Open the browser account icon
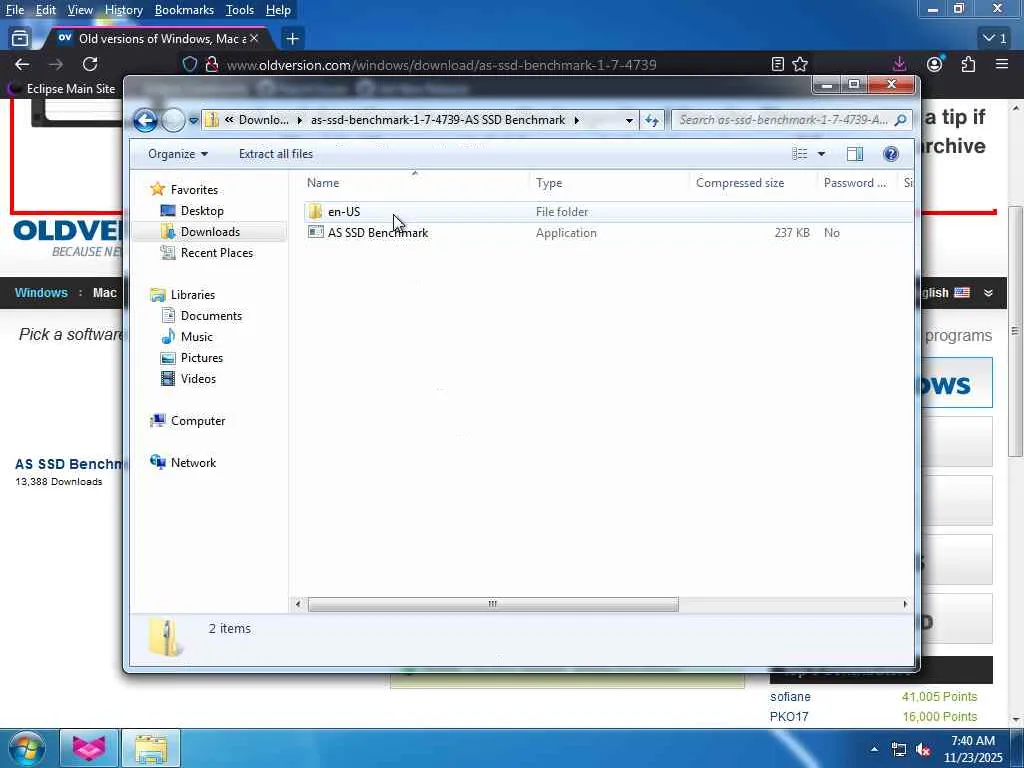Viewport: 1024px width, 768px height. [935, 64]
